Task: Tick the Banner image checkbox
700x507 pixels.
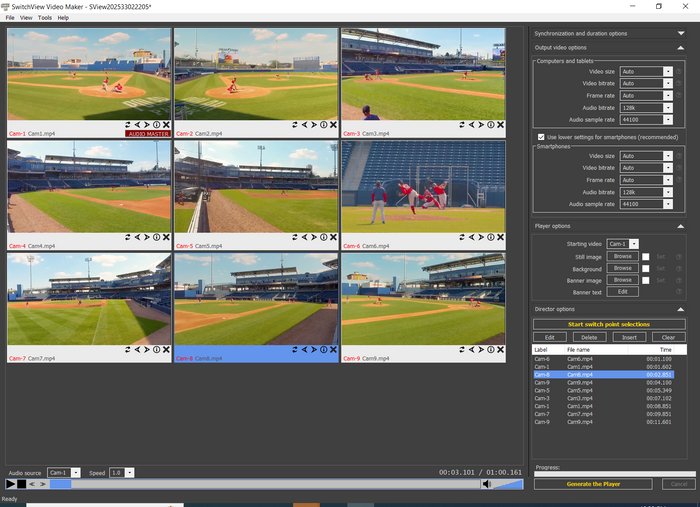Action: (x=646, y=280)
